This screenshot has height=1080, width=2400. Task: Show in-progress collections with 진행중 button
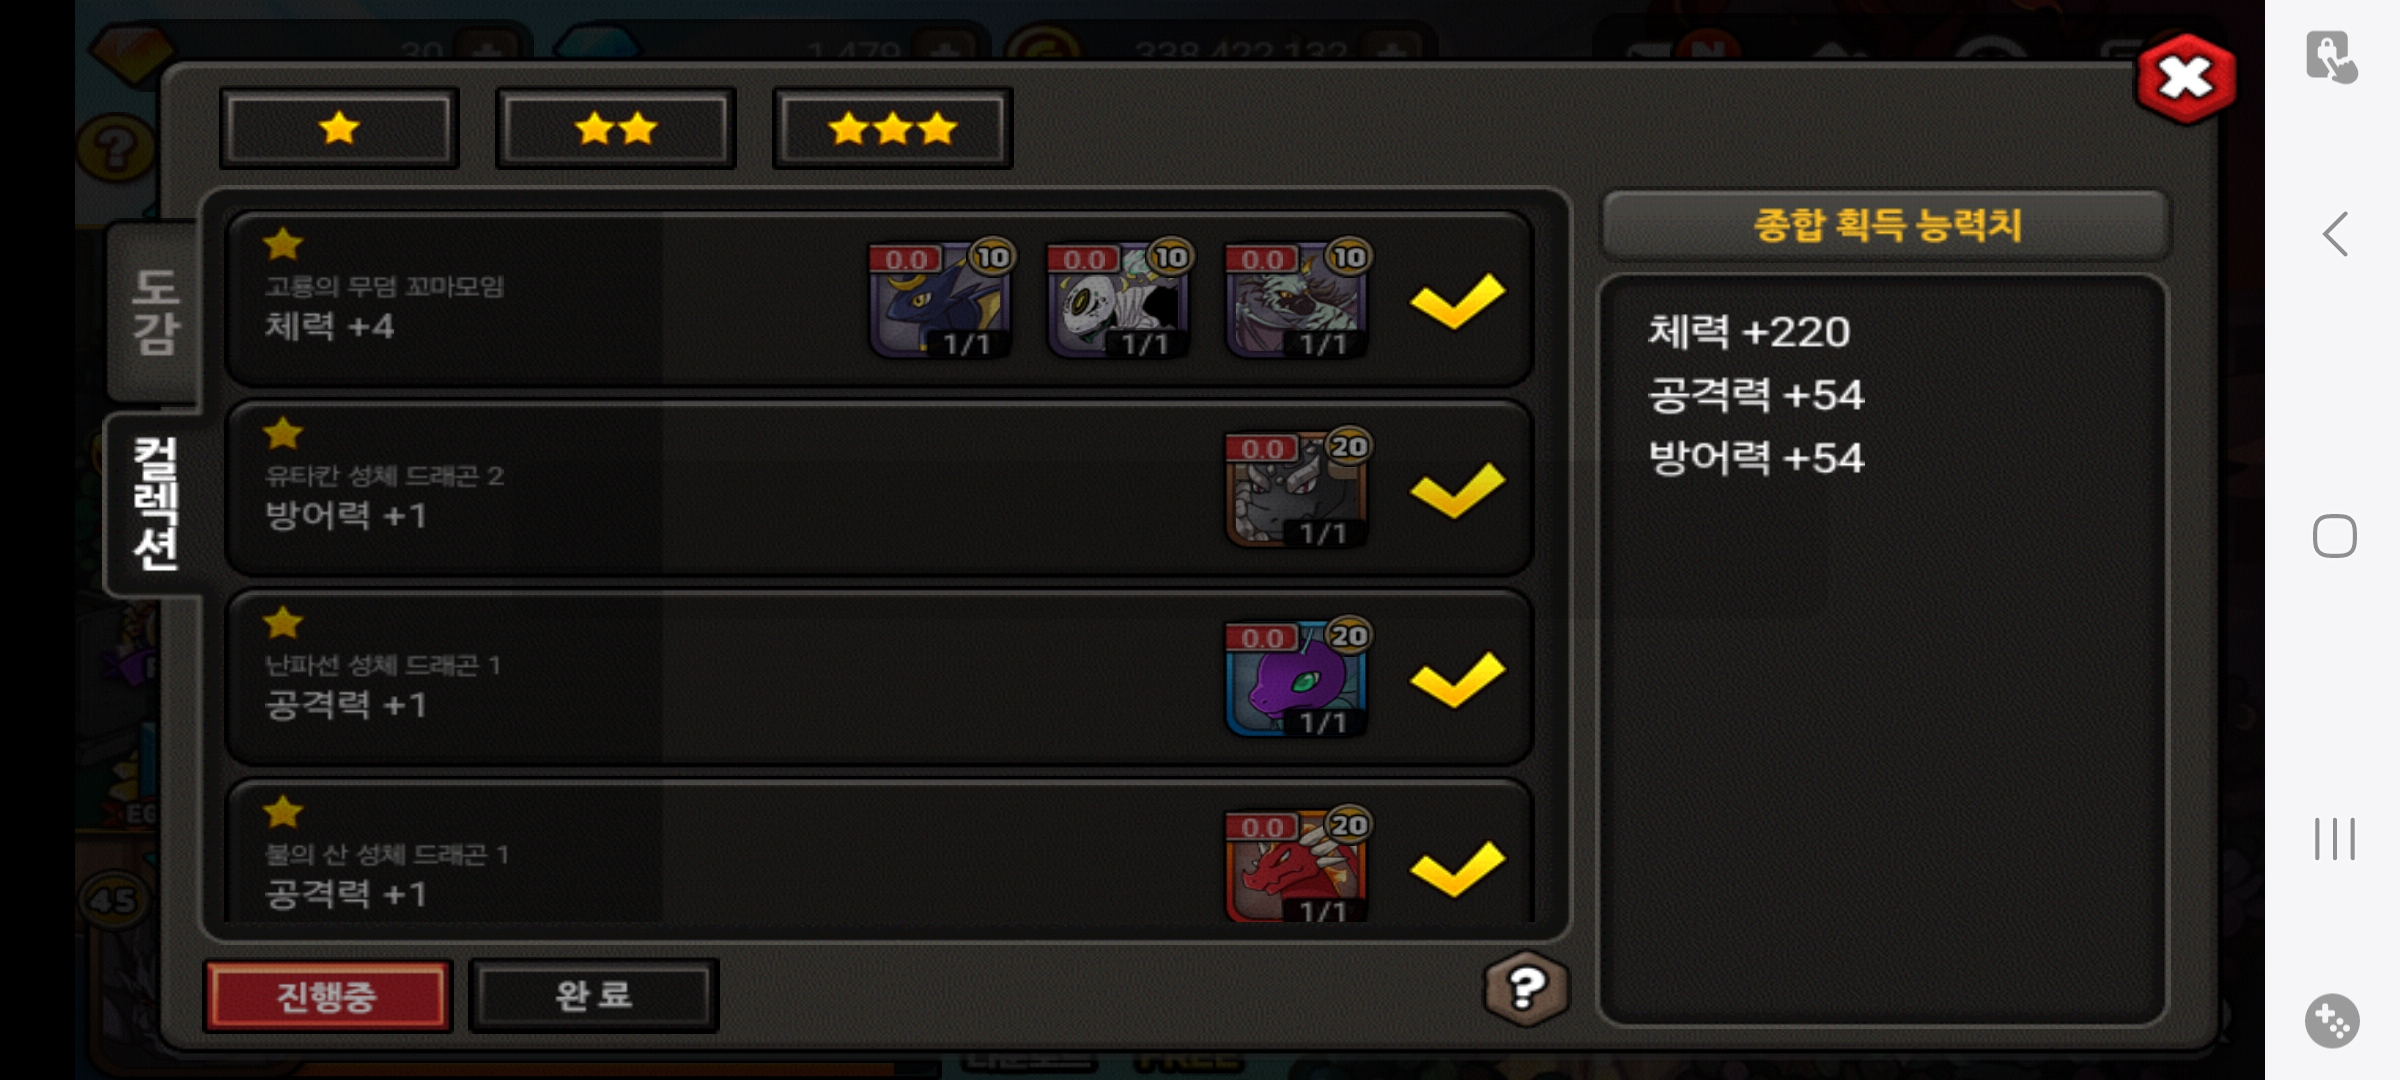pyautogui.click(x=327, y=996)
